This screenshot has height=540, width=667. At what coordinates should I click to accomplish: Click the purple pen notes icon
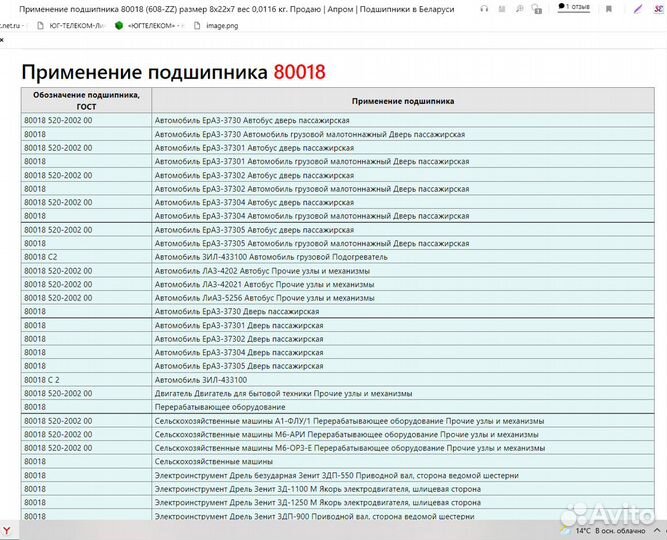638,9
